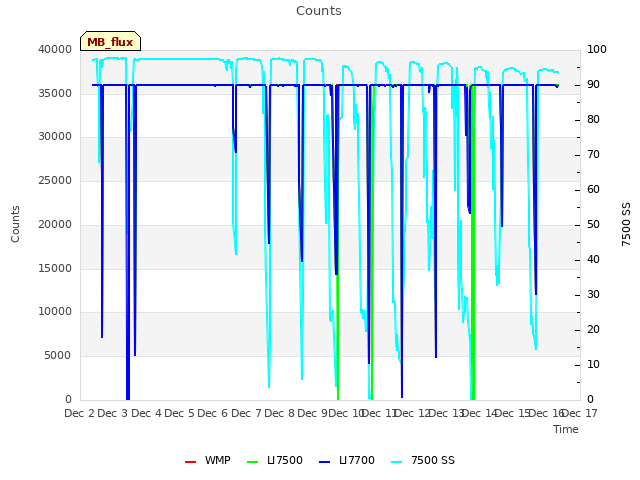Image resolution: width=640 pixels, height=480 pixels.
Task: Click the 20 right axis tick label
Action: [x=593, y=329]
